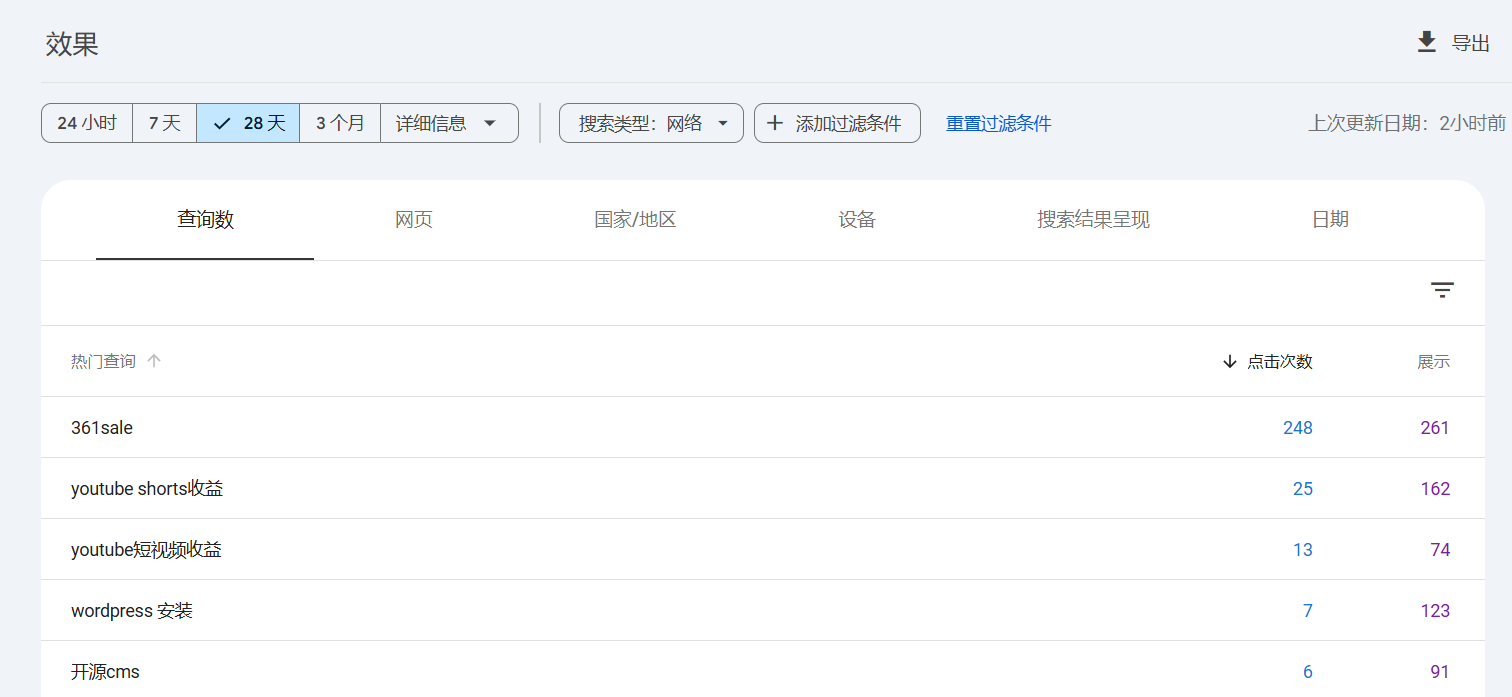This screenshot has height=697, width=1512.
Task: Open the 国家/地区 tab
Action: (635, 220)
